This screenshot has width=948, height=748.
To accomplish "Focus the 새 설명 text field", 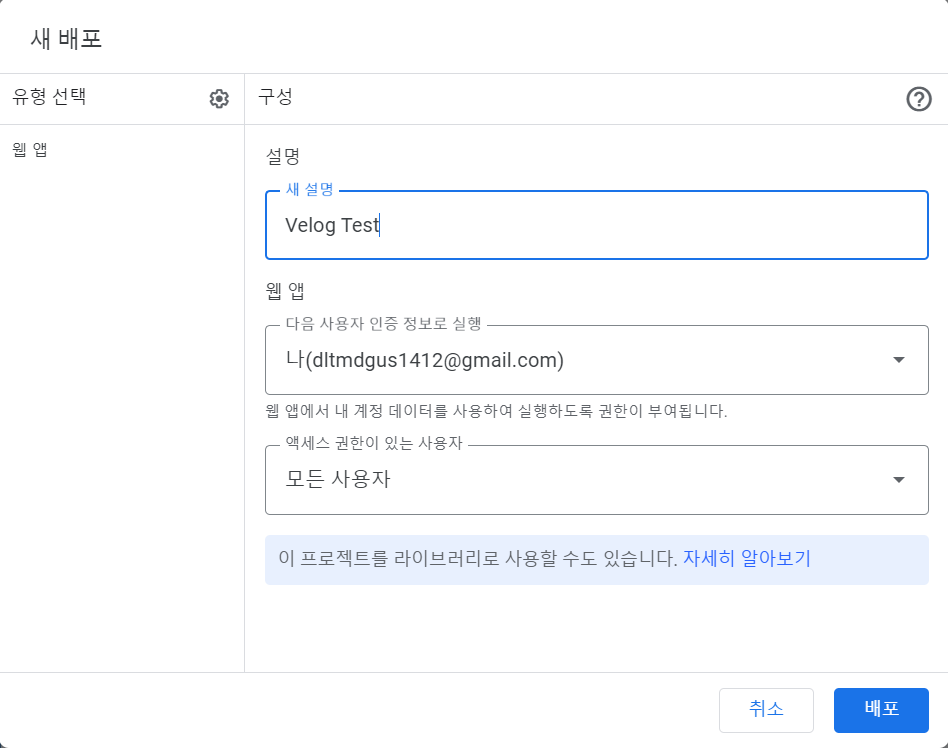I will coord(596,225).
